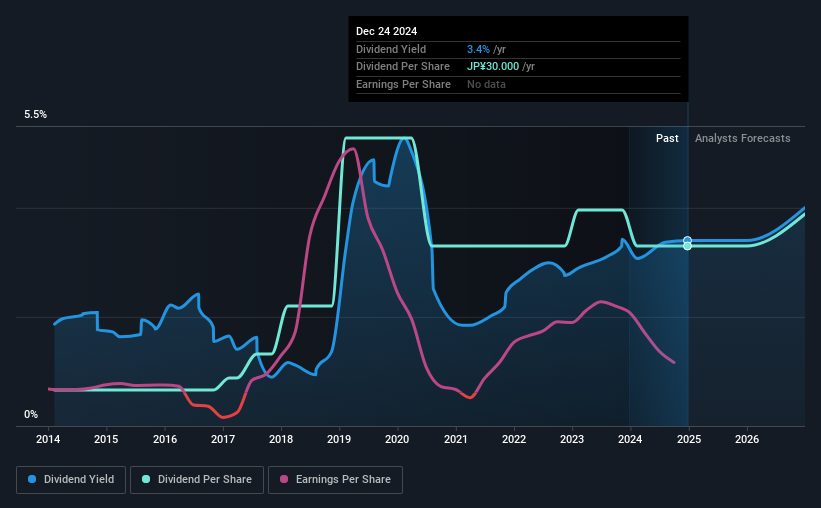Click the Dec 24 2024 tooltip date
Image resolution: width=821 pixels, height=508 pixels.
tap(386, 31)
